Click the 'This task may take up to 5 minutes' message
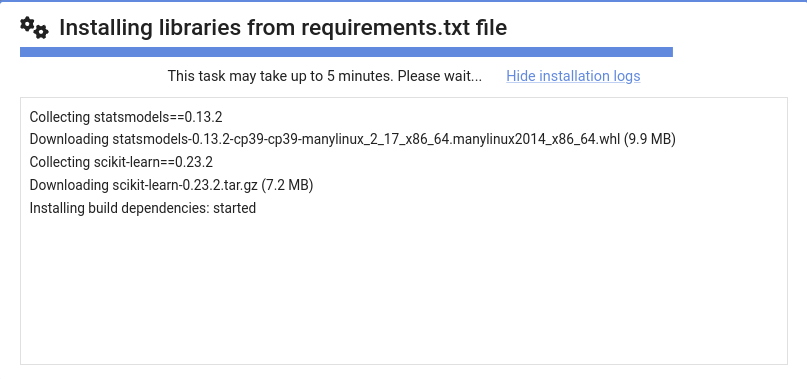 tap(325, 76)
